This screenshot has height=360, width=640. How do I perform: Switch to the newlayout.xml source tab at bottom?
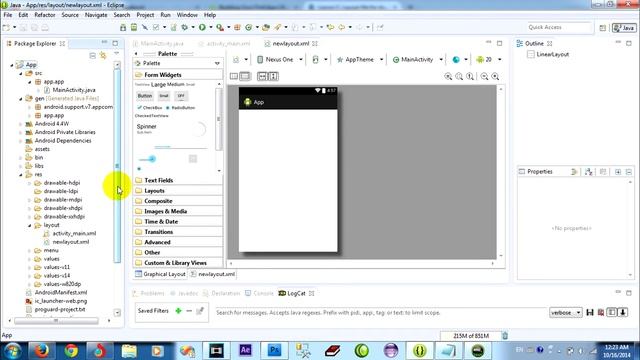[213, 274]
